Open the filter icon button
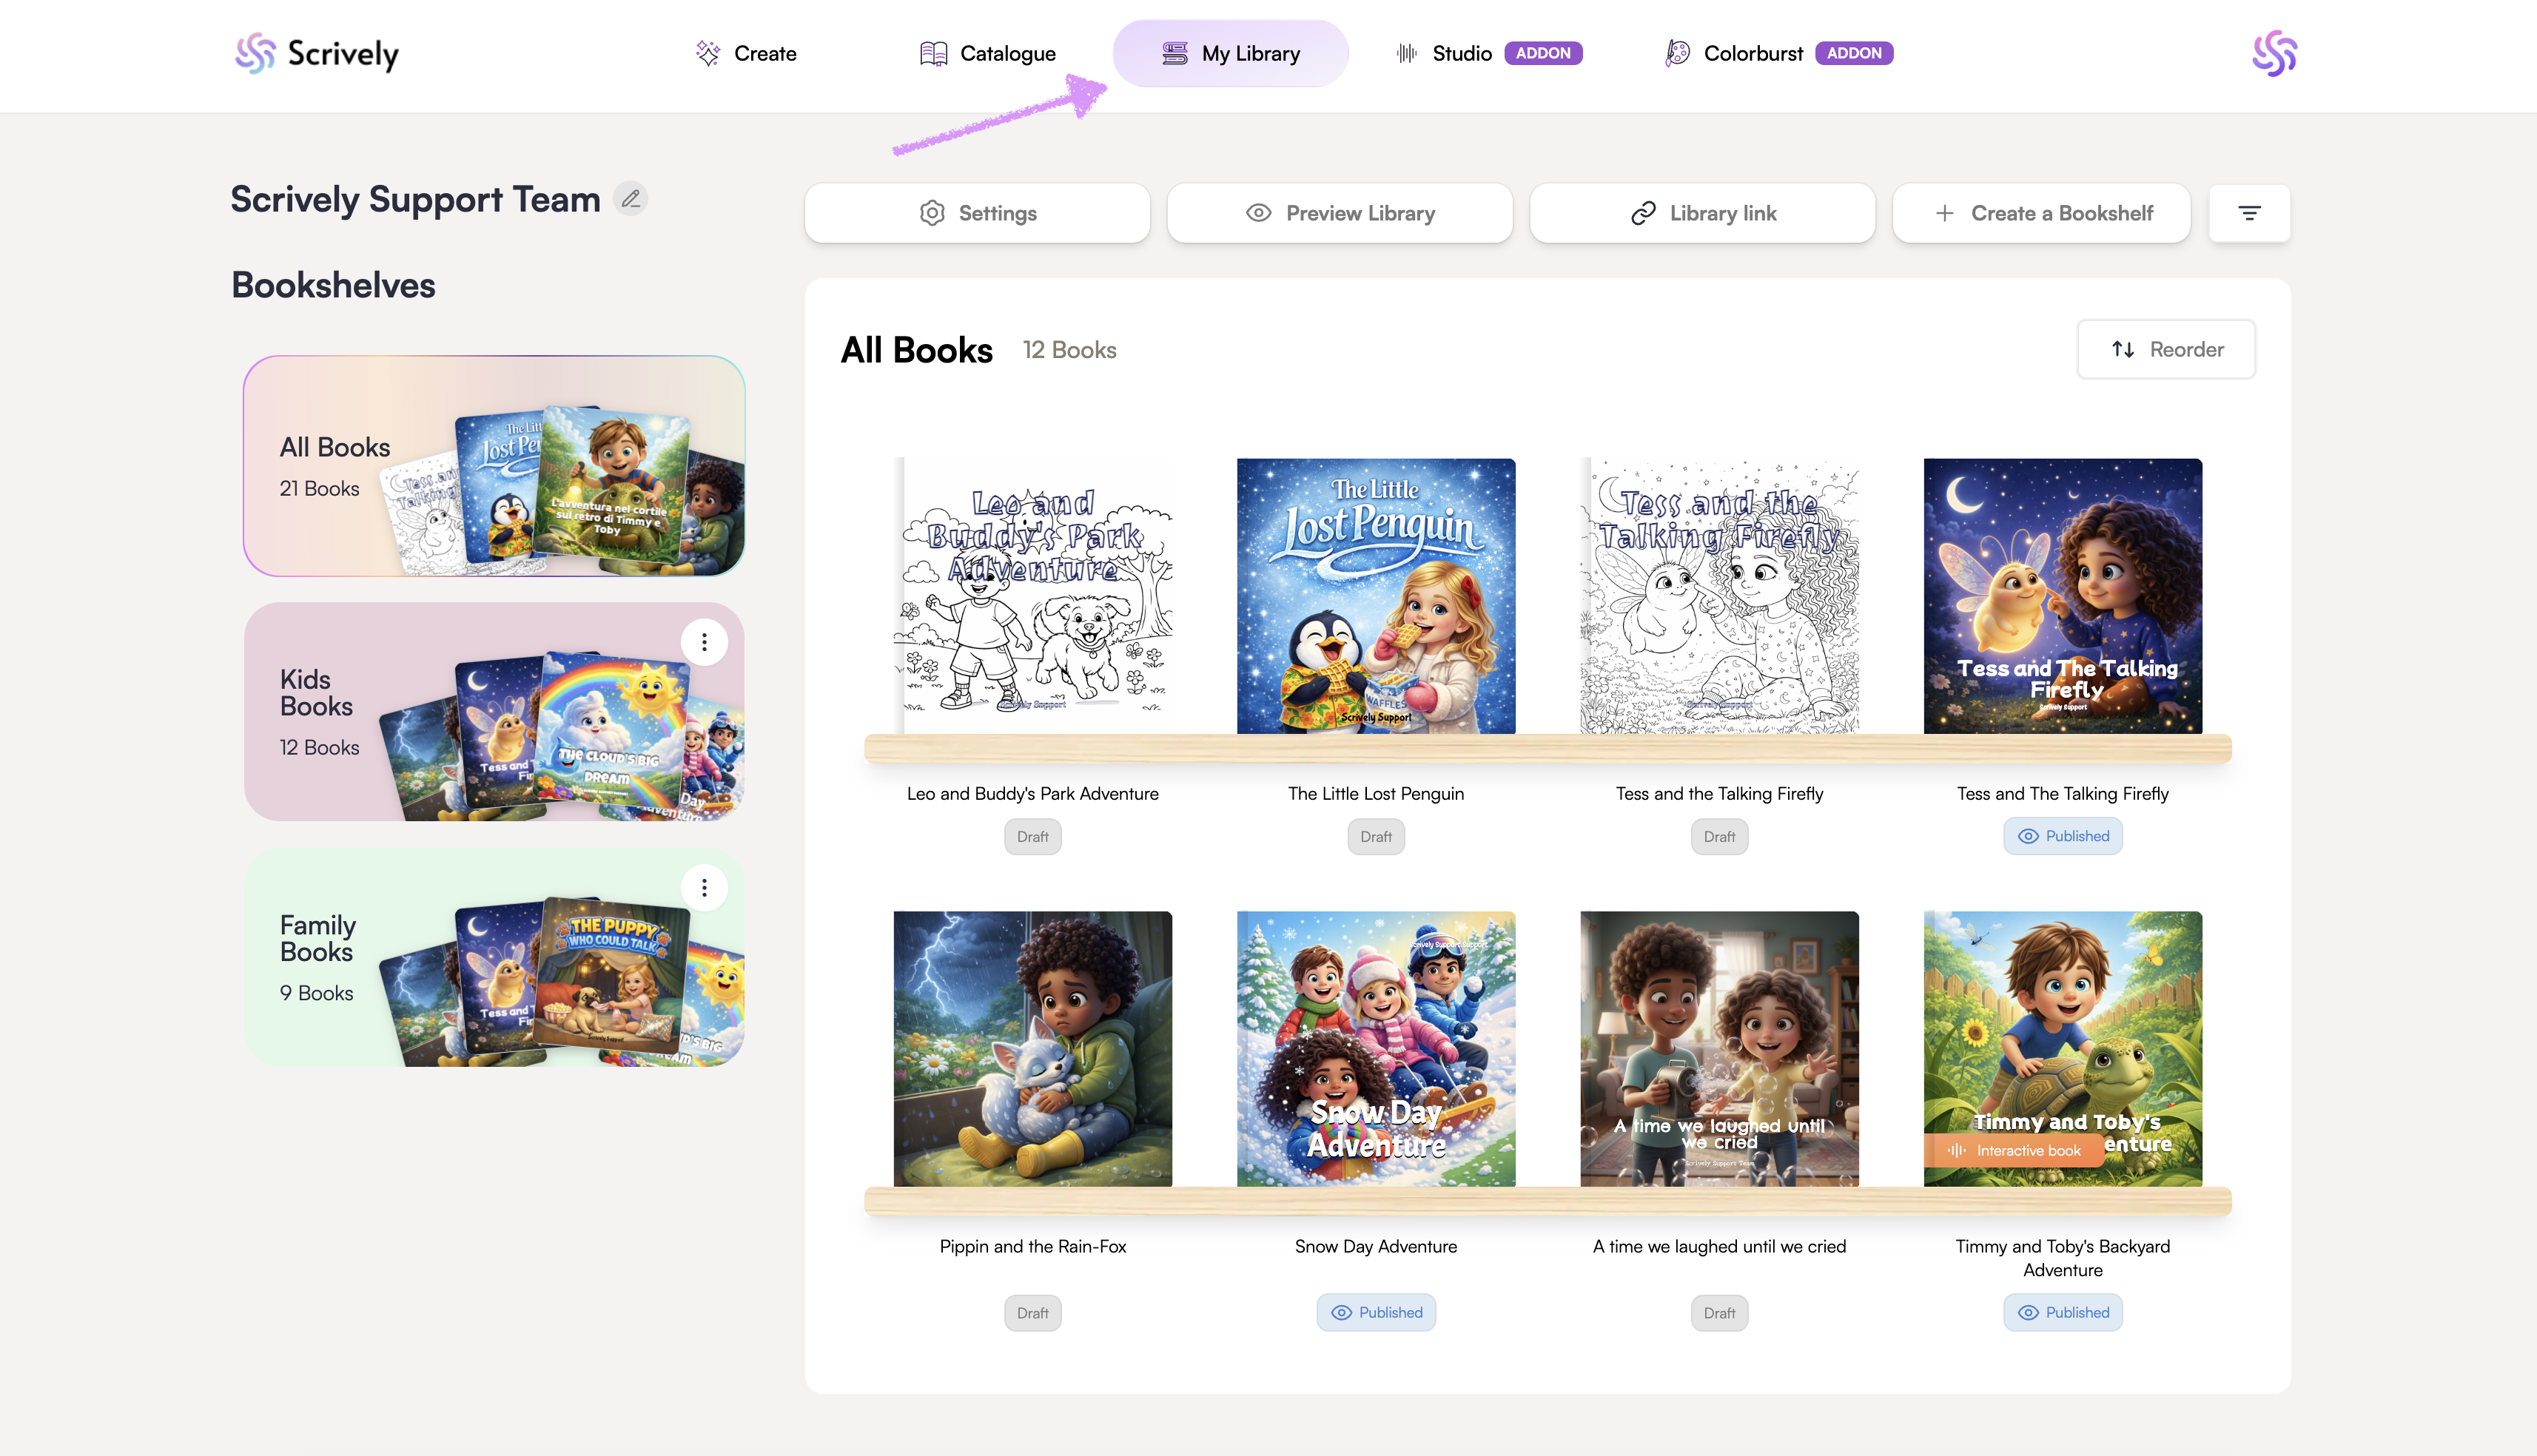Image resolution: width=2537 pixels, height=1456 pixels. click(2249, 213)
